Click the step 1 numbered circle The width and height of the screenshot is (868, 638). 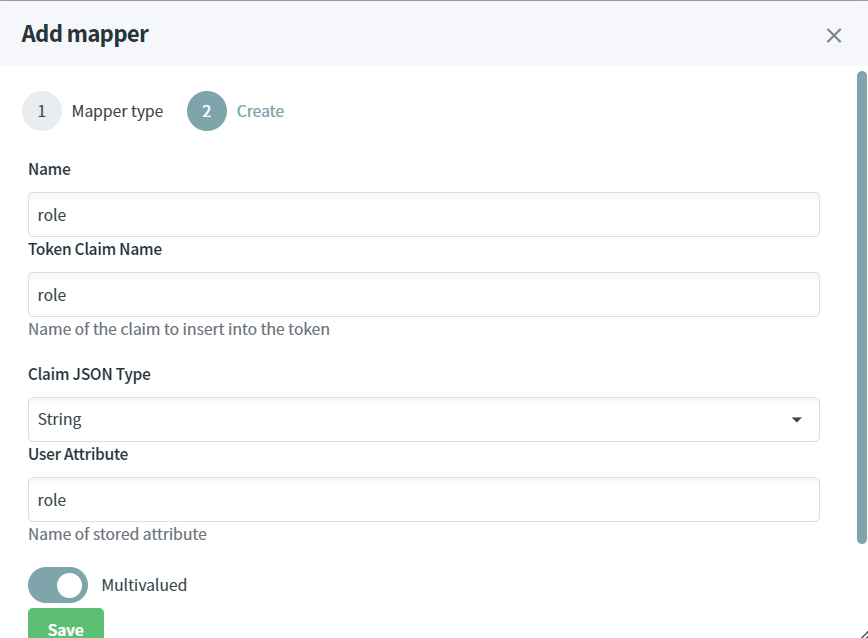coord(41,111)
